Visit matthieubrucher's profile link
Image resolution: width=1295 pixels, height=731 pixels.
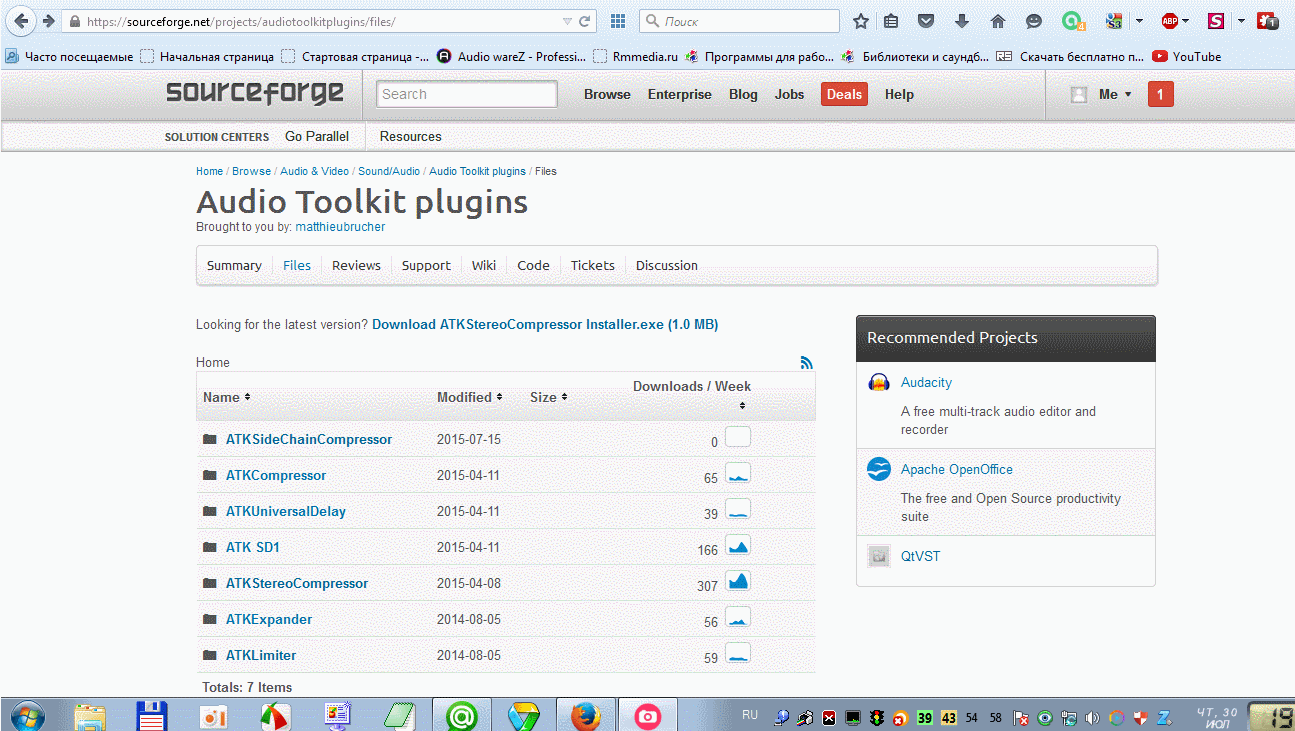(340, 227)
